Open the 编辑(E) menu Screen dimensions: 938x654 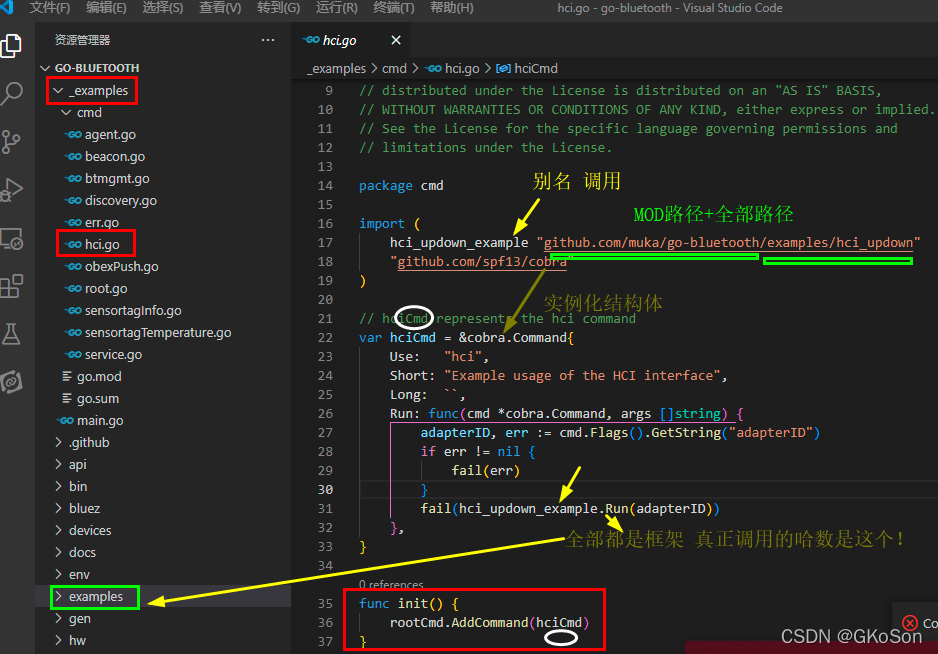[x=106, y=8]
